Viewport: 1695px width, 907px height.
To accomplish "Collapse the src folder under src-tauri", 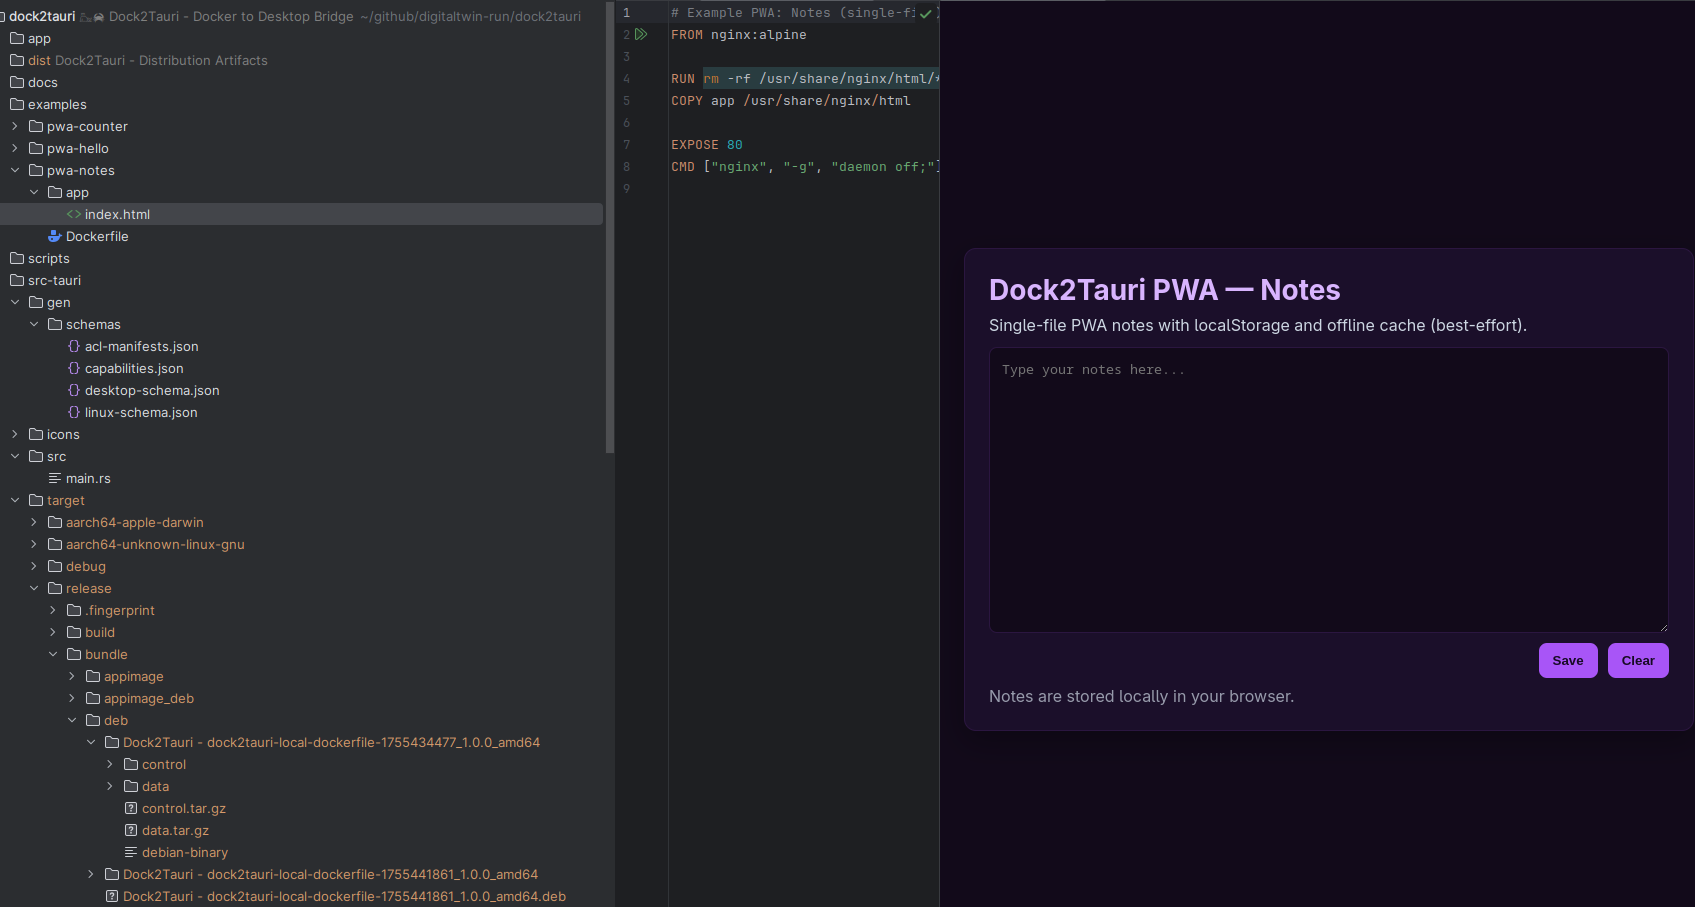I will tap(15, 456).
